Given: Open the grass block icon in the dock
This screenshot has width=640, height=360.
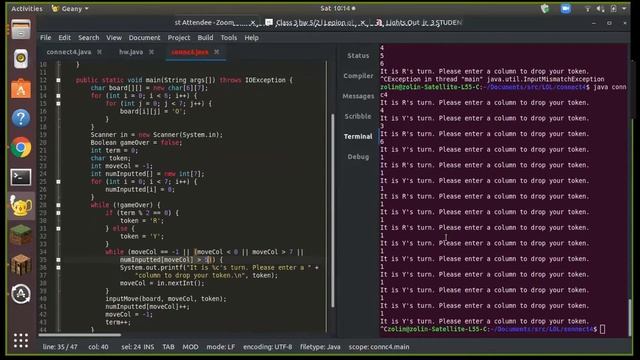Looking at the screenshot, I should click(21, 235).
